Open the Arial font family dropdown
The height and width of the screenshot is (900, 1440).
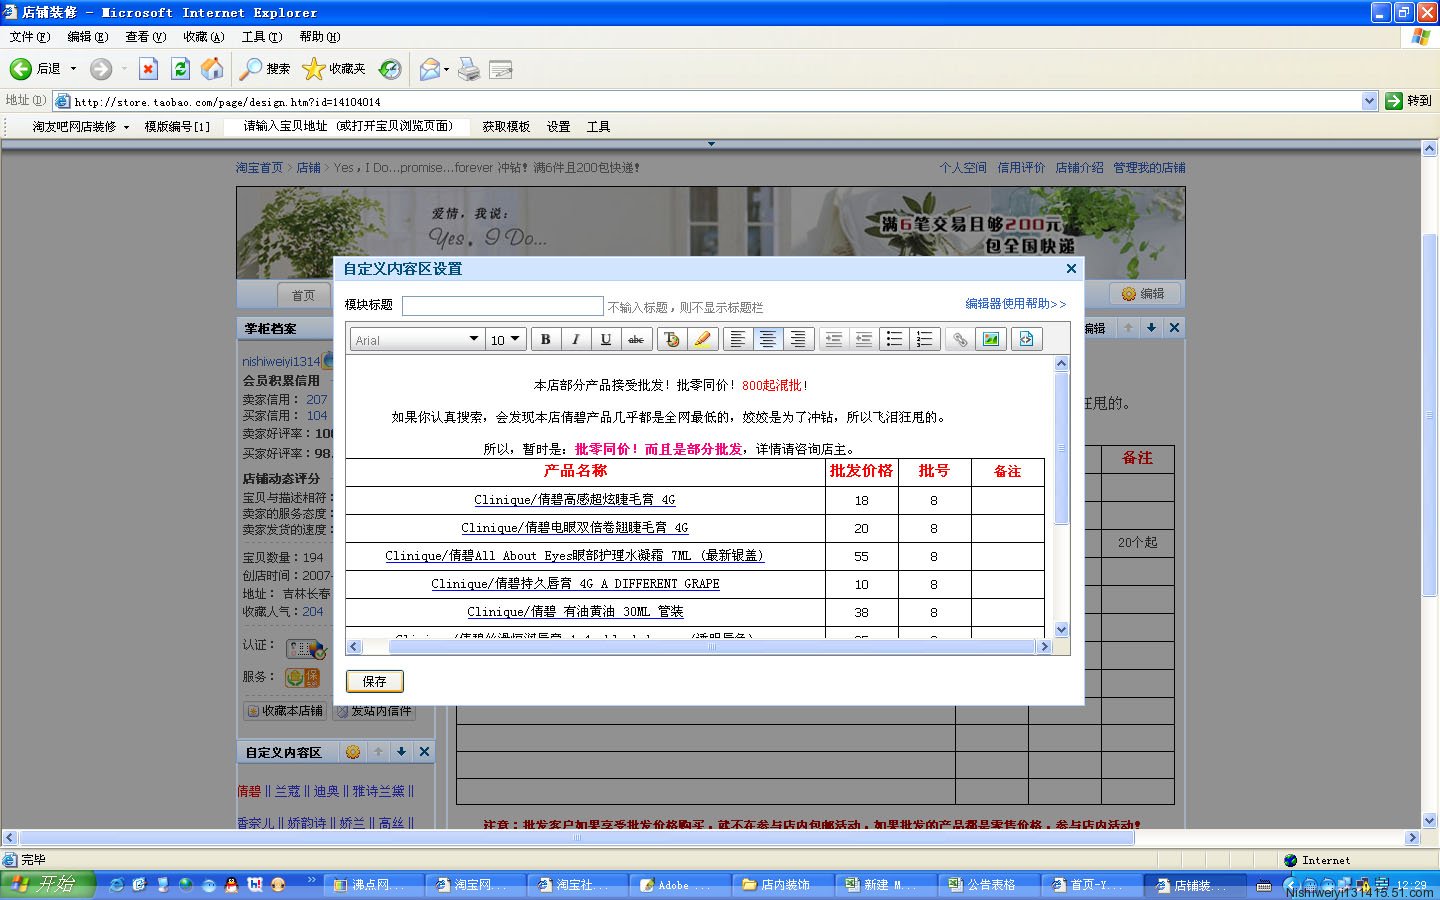[417, 340]
